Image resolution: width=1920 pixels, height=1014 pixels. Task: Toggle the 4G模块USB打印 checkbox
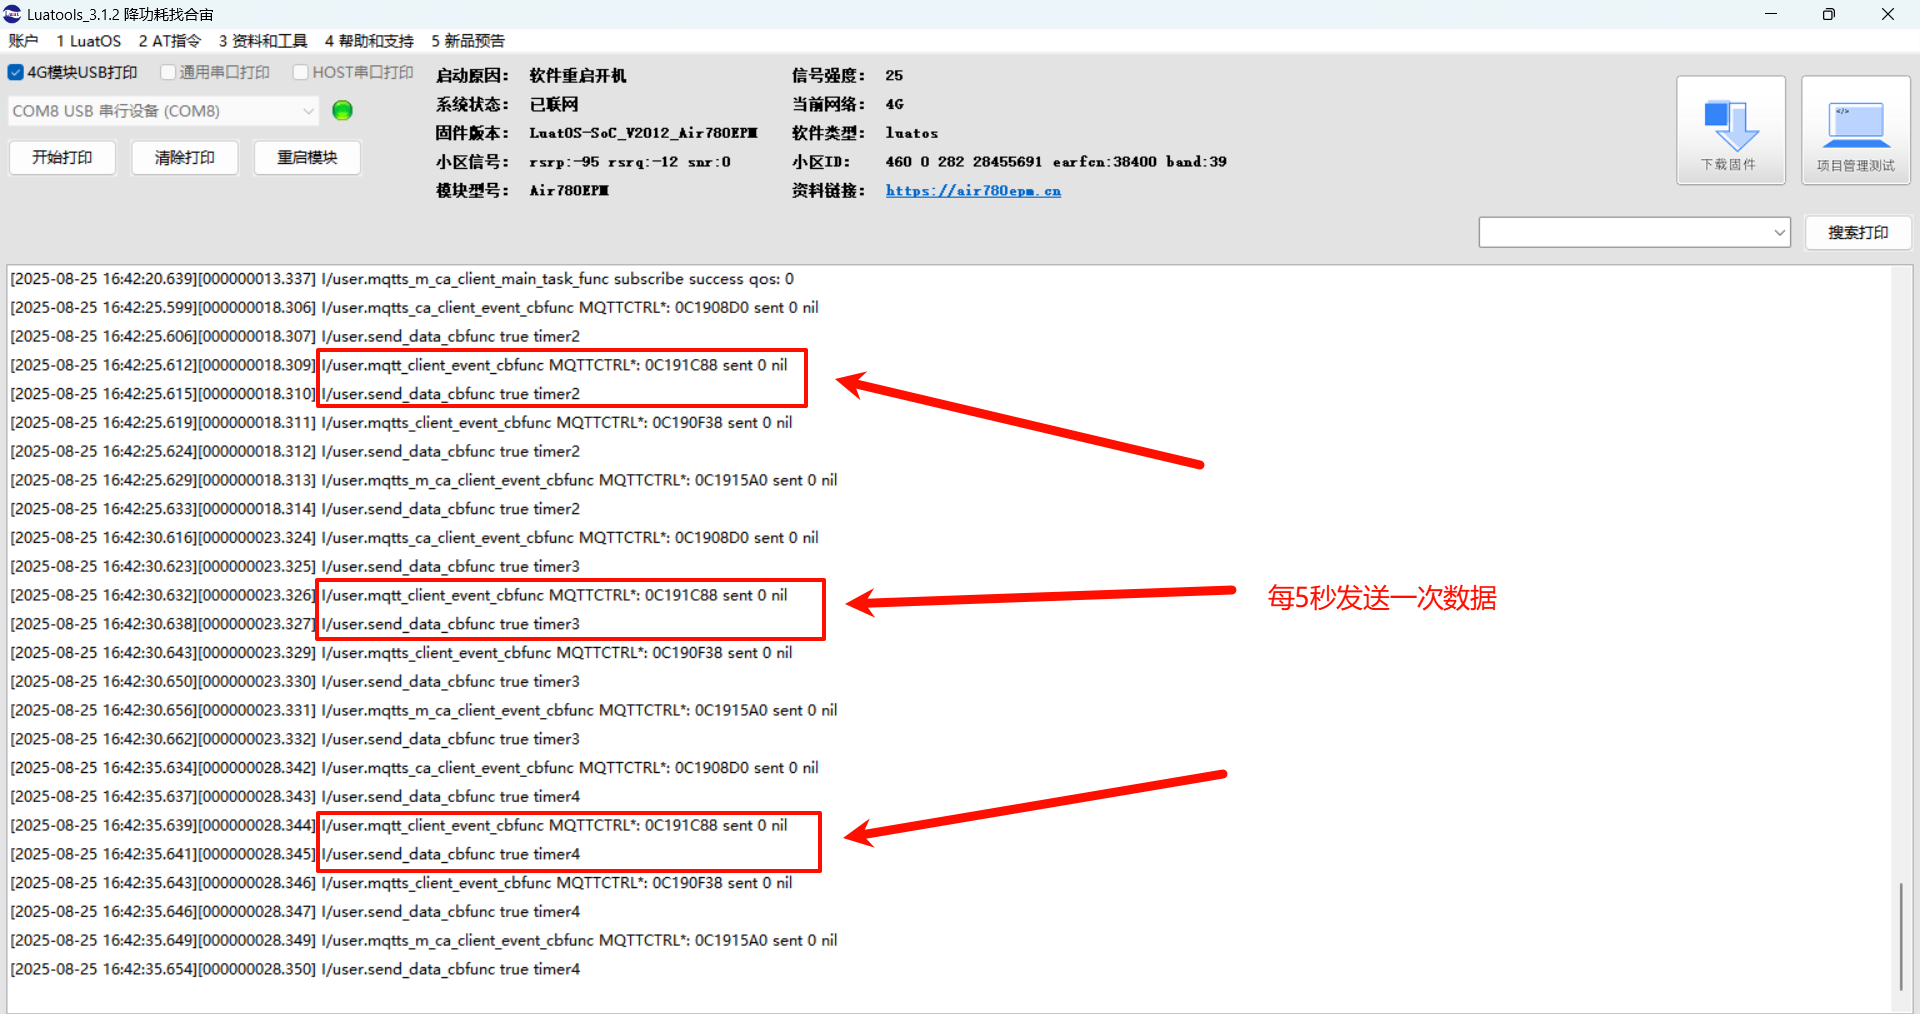[x=16, y=72]
